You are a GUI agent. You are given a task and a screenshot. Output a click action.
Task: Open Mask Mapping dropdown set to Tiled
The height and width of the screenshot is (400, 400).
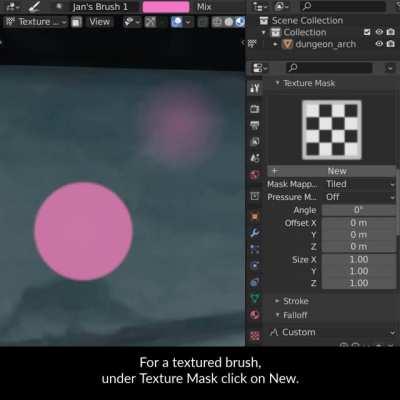tap(359, 184)
